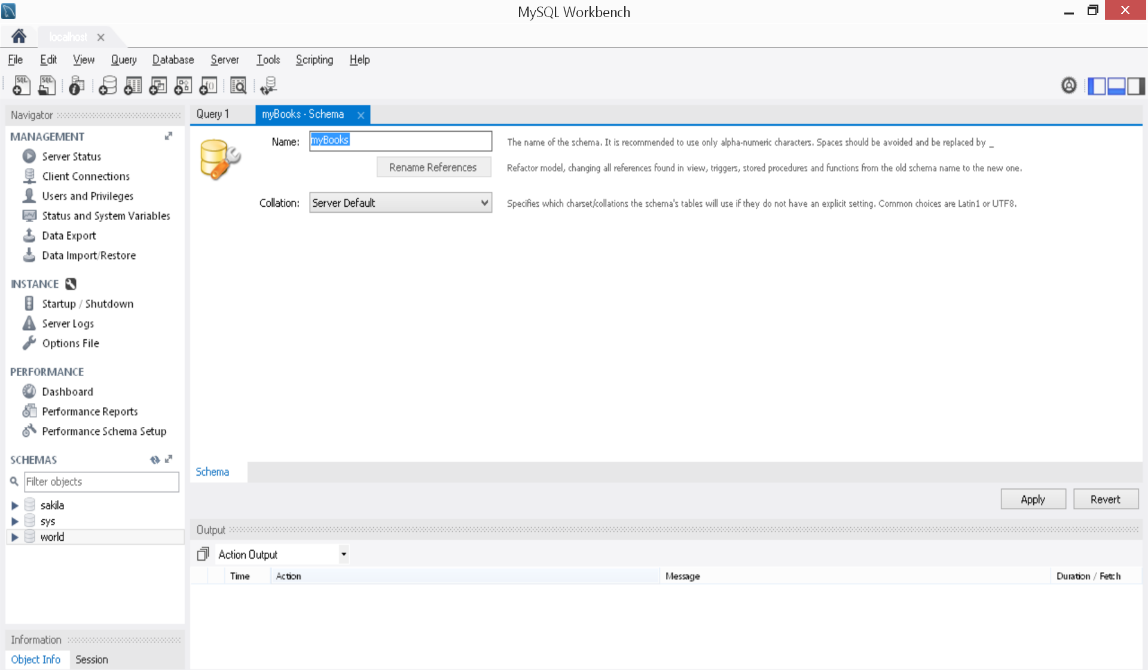Create a new view via toolbar icon
Image resolution: width=1148 pixels, height=670 pixels.
pos(157,86)
